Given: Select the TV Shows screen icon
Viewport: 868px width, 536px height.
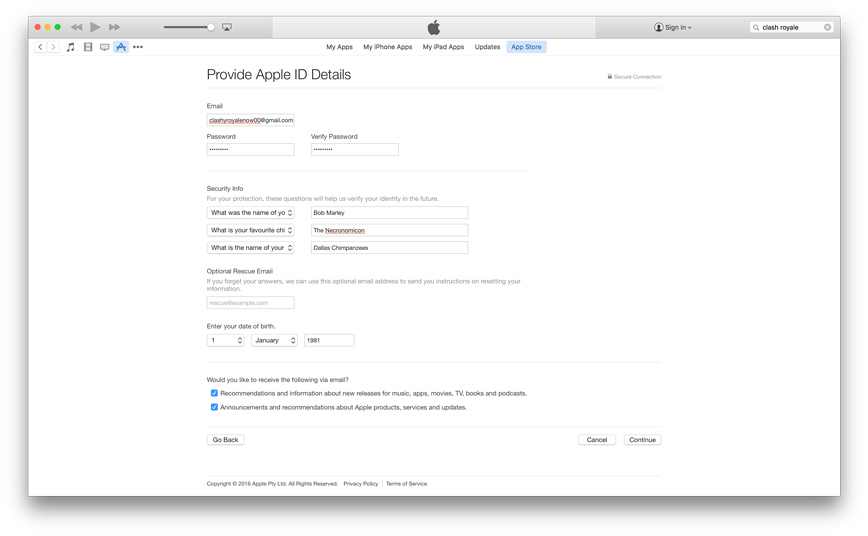Looking at the screenshot, I should [104, 47].
